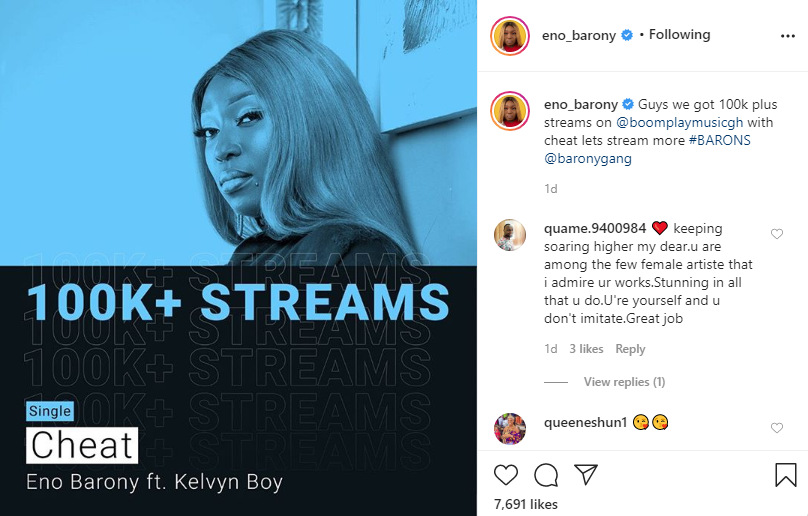This screenshot has width=808, height=516.
Task: Open quame.9400984's profile avatar
Action: [510, 235]
